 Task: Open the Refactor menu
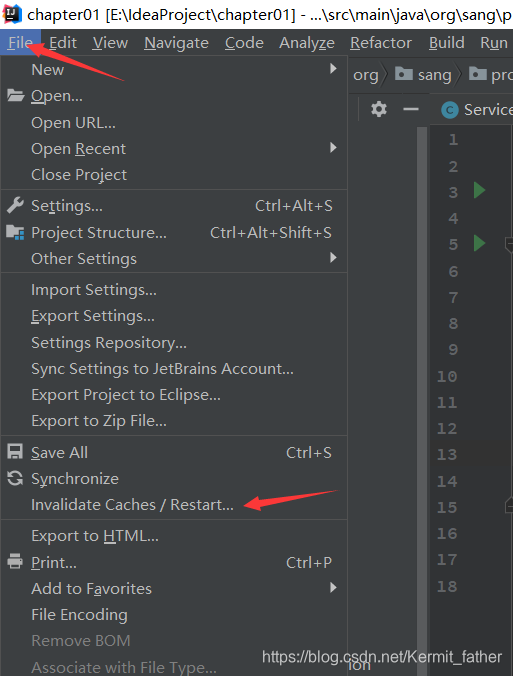tap(381, 43)
